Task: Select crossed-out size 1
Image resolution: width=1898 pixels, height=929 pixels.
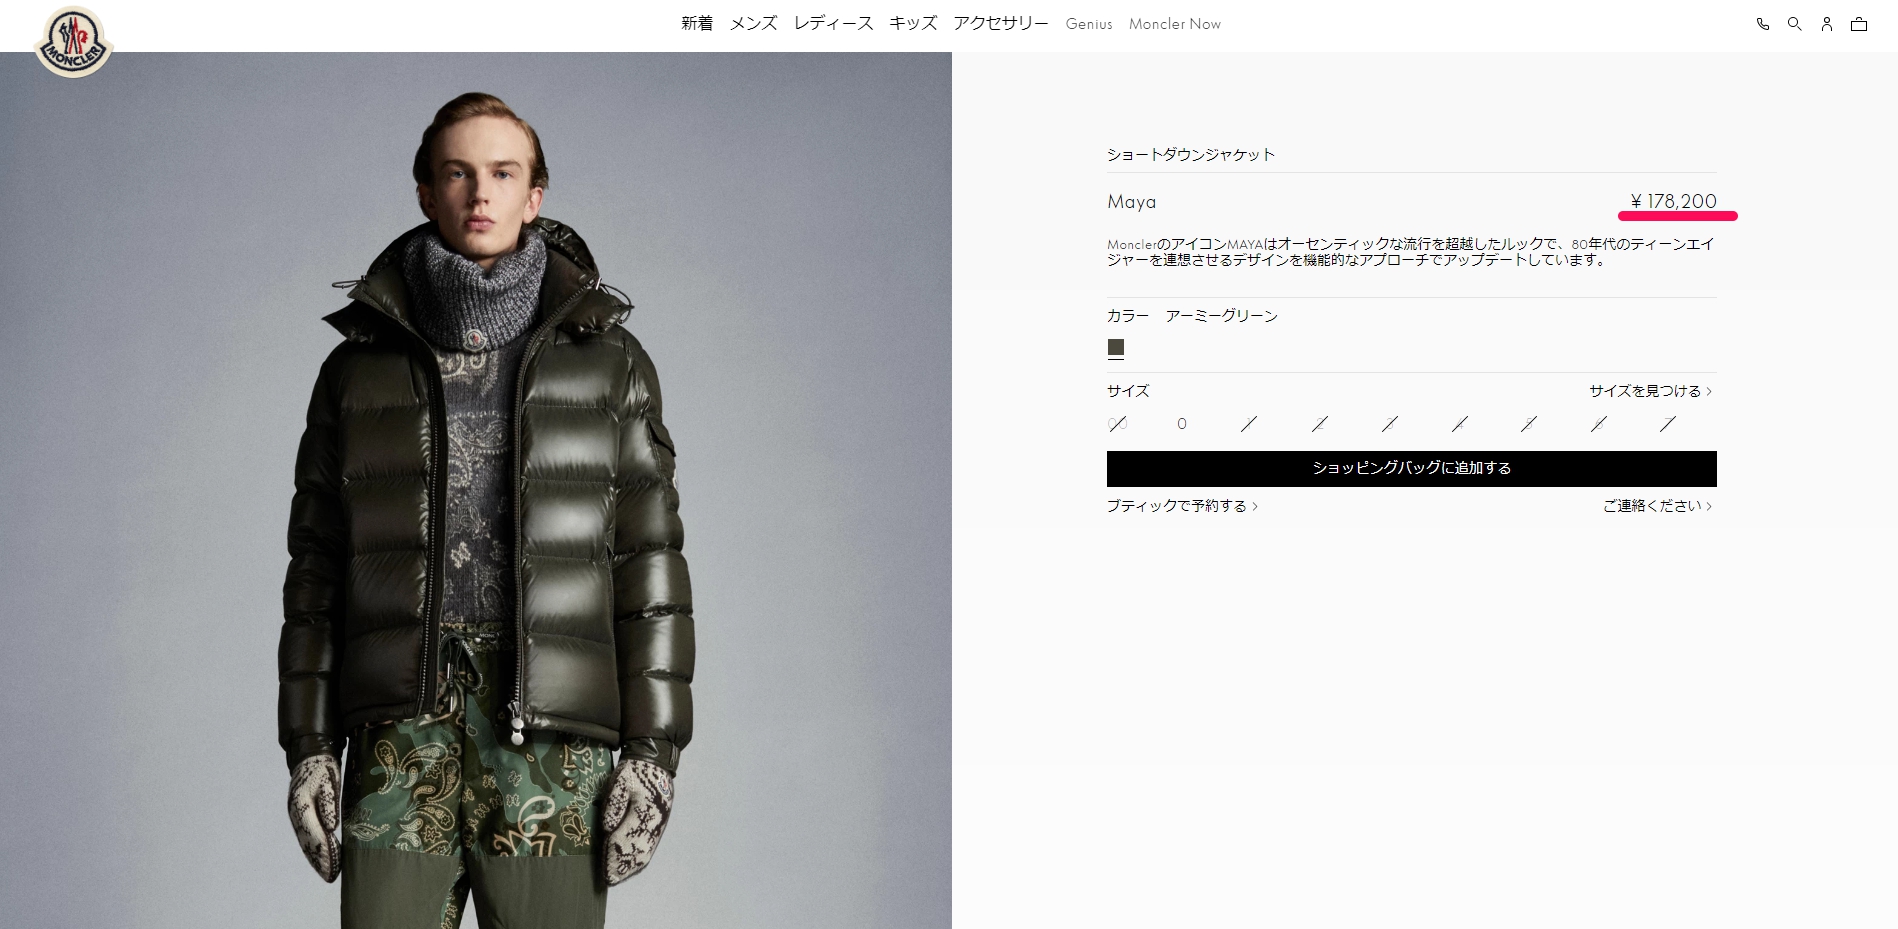Action: [x=1249, y=424]
